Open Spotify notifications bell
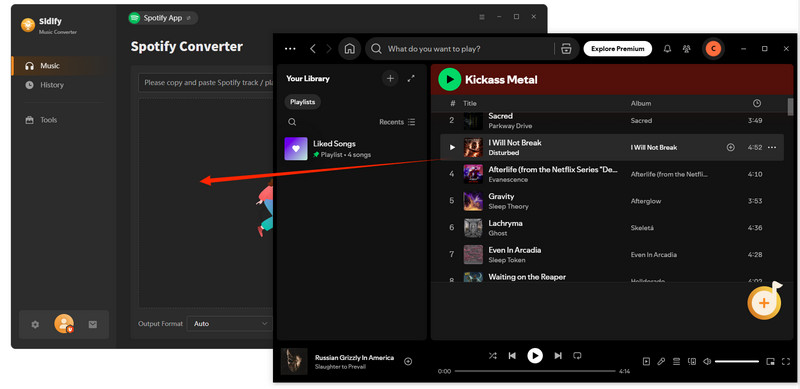 [667, 49]
